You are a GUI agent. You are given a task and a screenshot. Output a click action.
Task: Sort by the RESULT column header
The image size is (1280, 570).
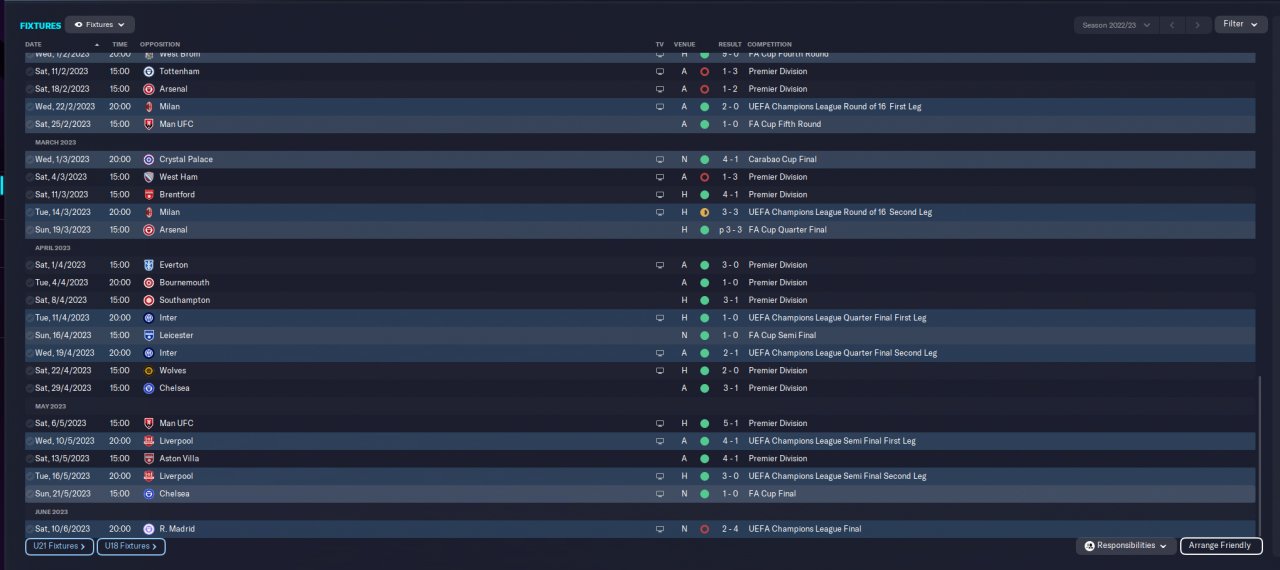(x=730, y=45)
